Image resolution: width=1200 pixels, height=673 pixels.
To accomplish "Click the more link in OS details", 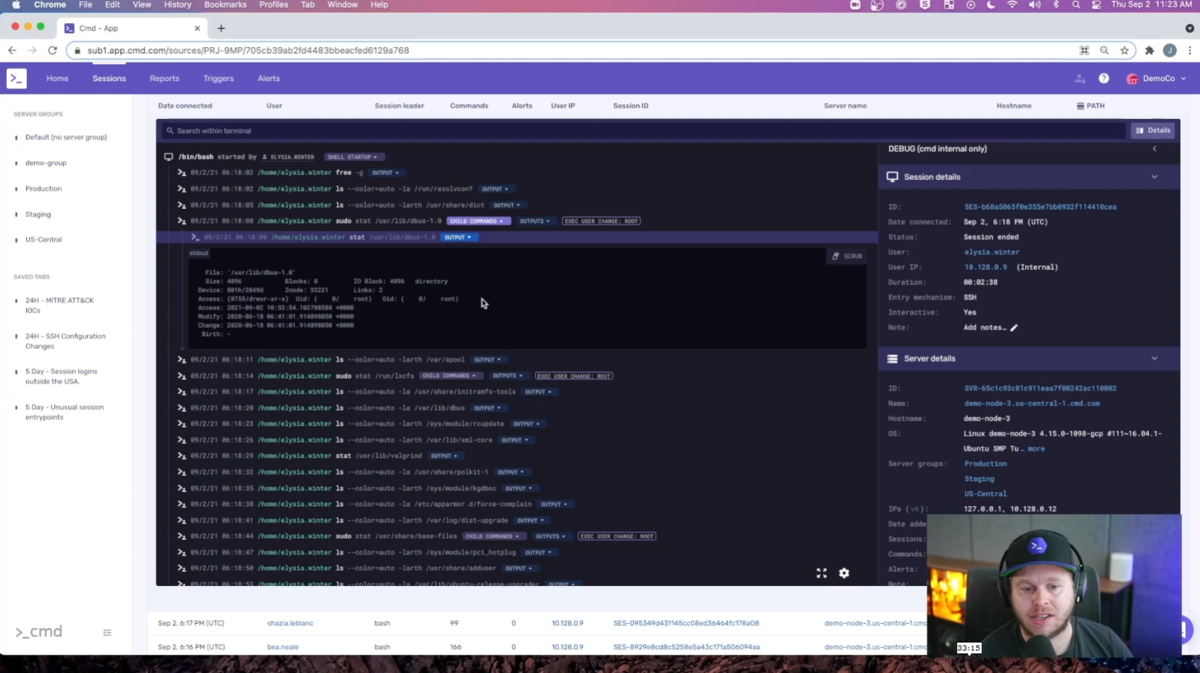I will coord(1036,449).
